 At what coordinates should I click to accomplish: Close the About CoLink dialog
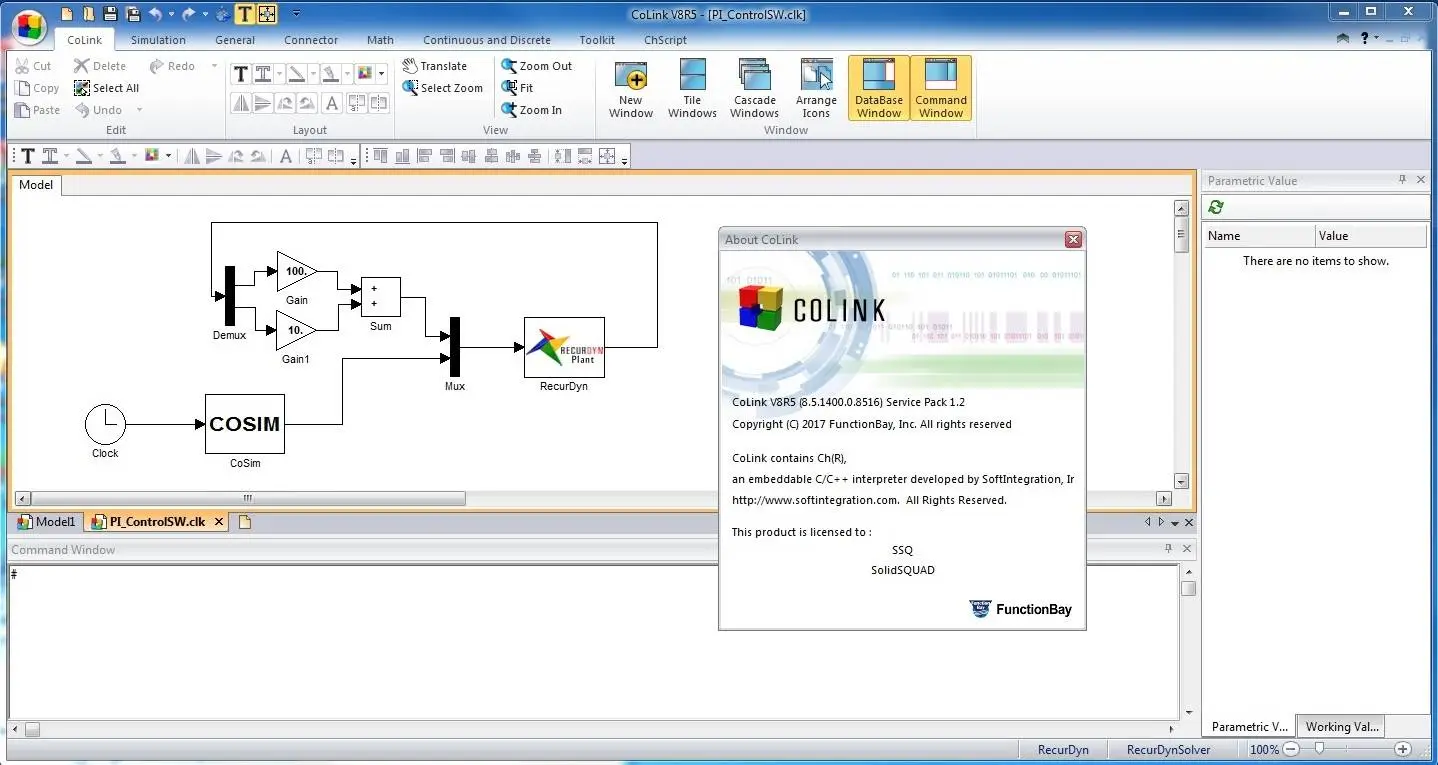[x=1073, y=239]
